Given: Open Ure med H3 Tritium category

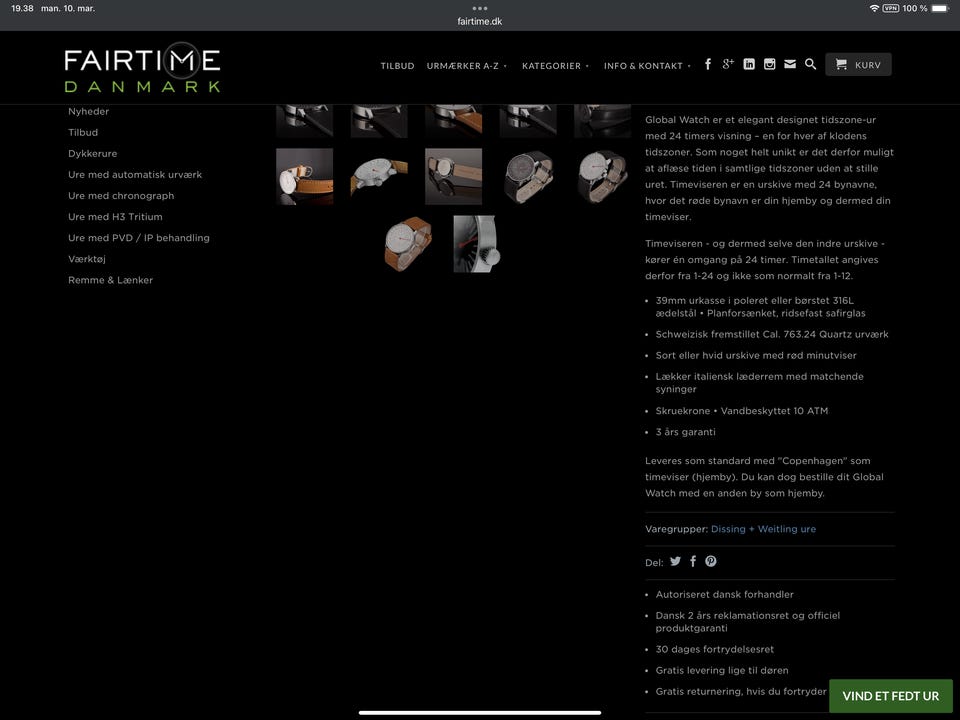Looking at the screenshot, I should [x=115, y=217].
